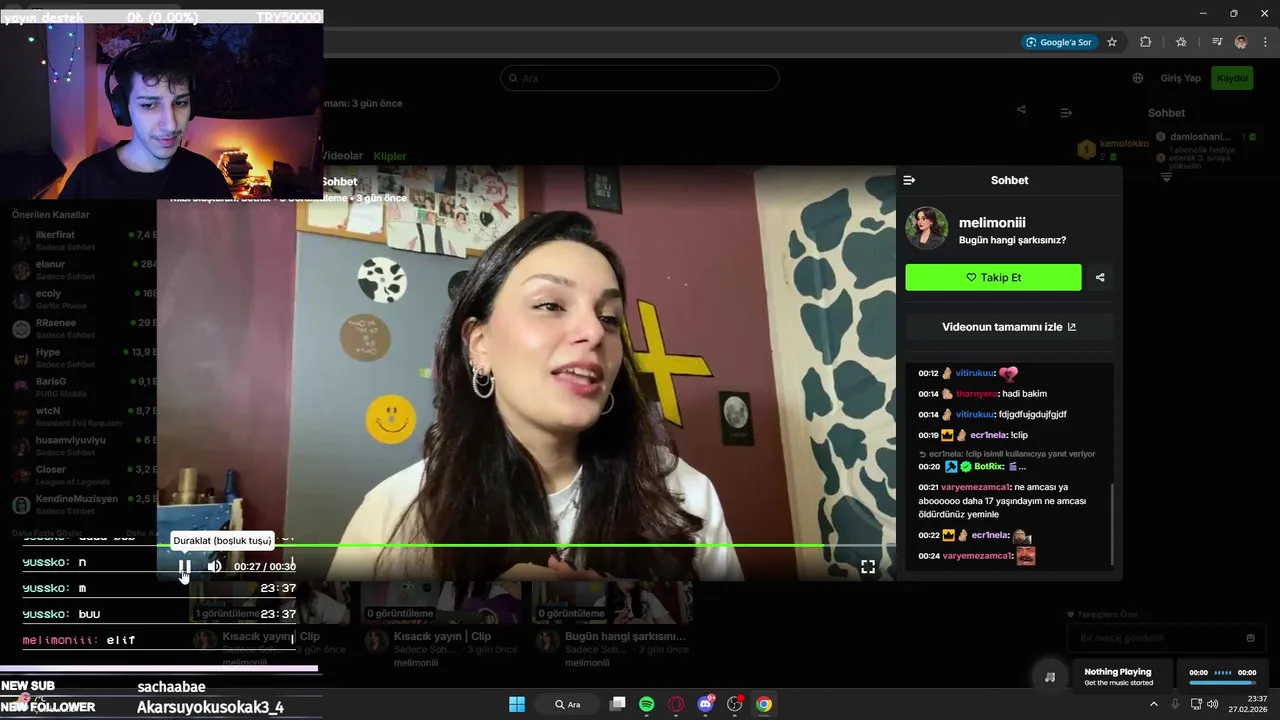Click the background page share icon

(1021, 110)
